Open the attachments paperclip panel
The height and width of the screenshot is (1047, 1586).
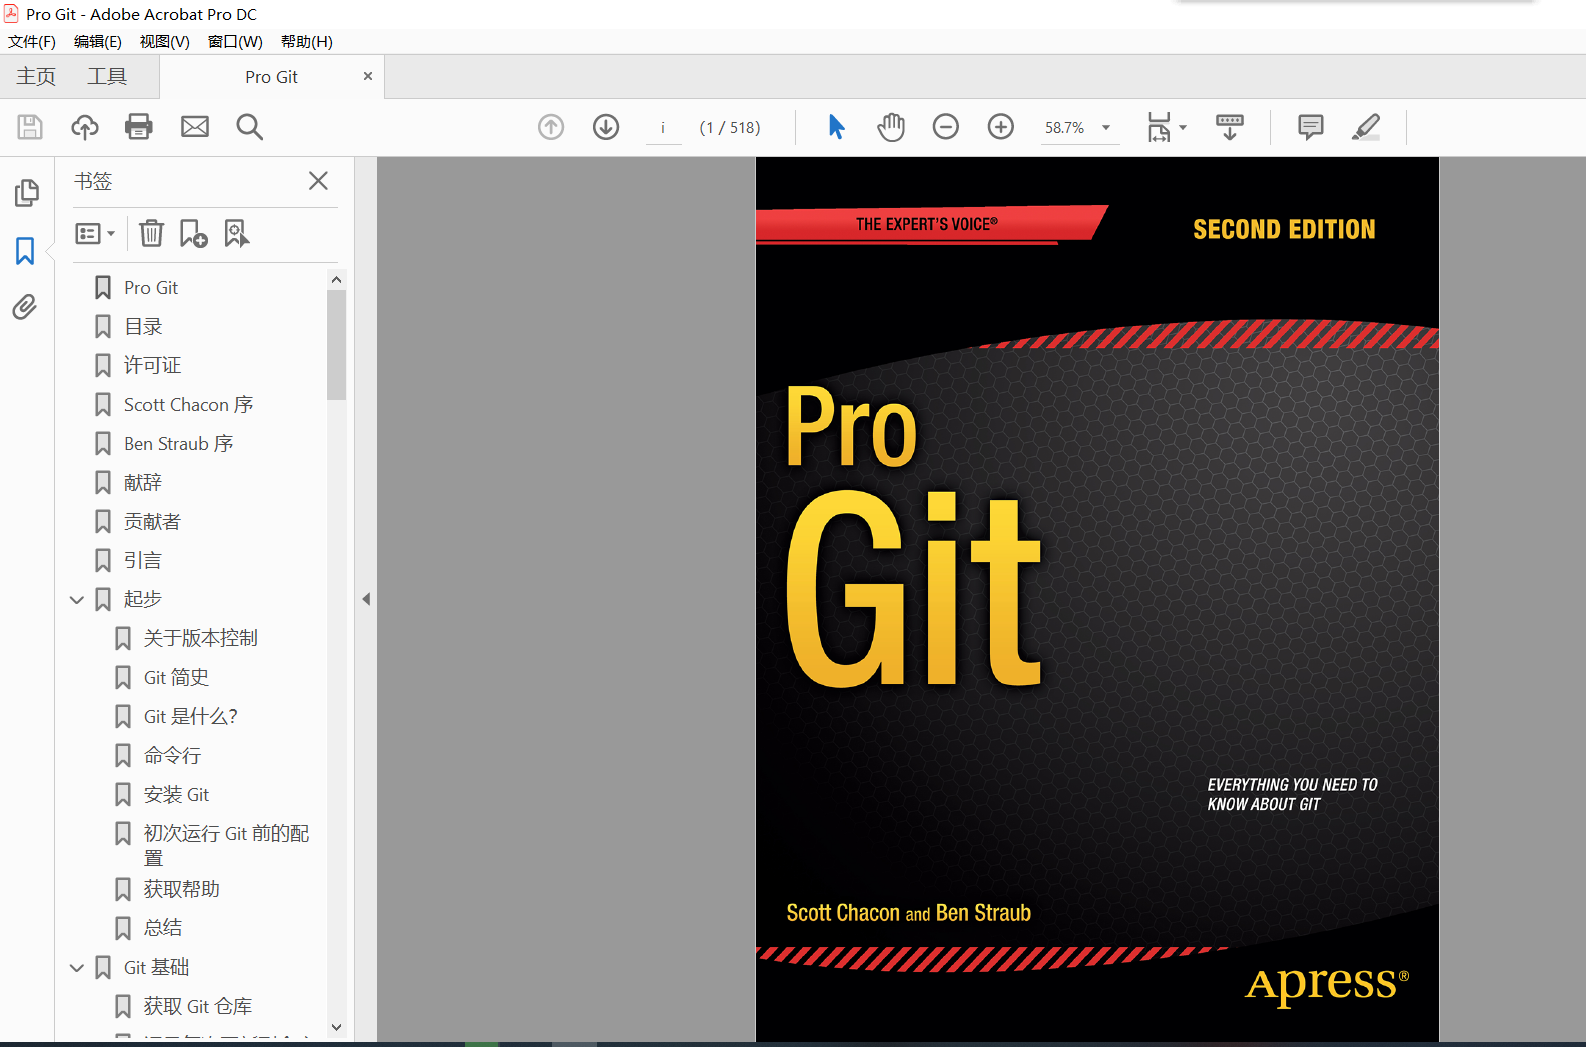coord(25,307)
